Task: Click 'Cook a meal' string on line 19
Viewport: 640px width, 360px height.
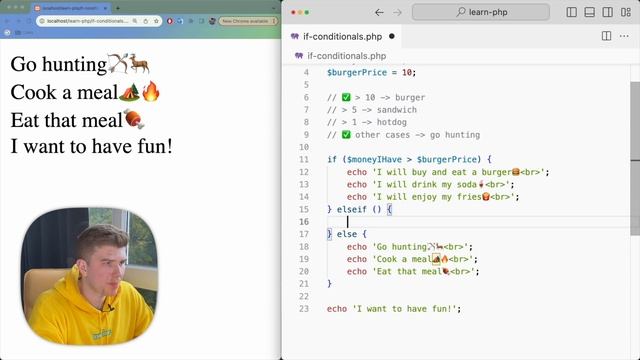Action: pyautogui.click(x=424, y=259)
